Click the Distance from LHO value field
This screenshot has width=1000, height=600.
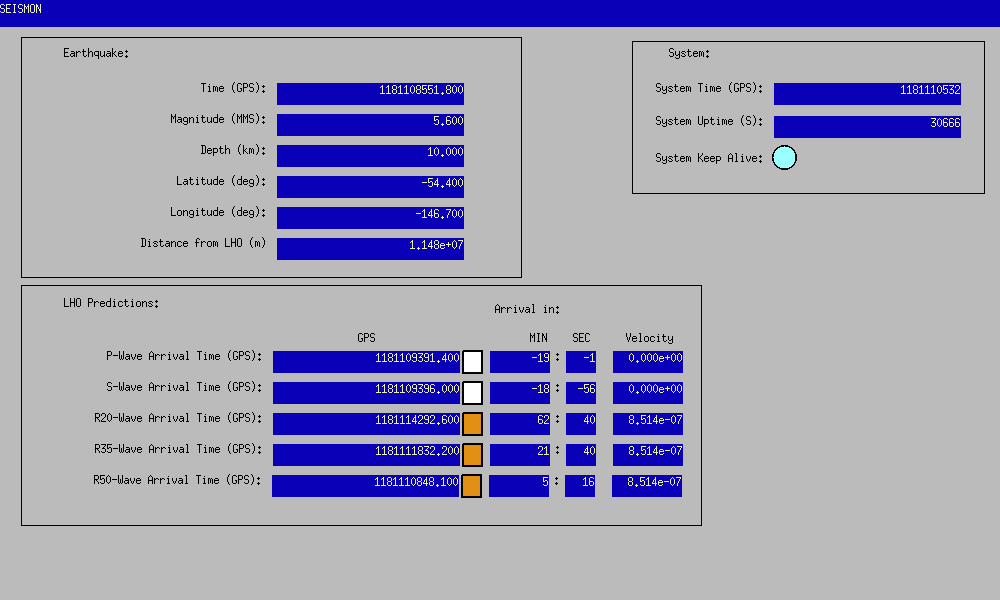(370, 248)
